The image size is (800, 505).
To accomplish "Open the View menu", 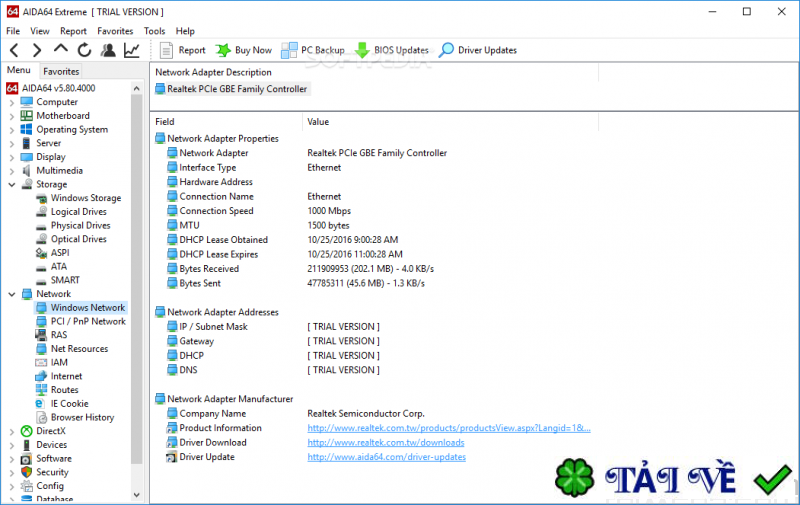I will click(x=40, y=31).
